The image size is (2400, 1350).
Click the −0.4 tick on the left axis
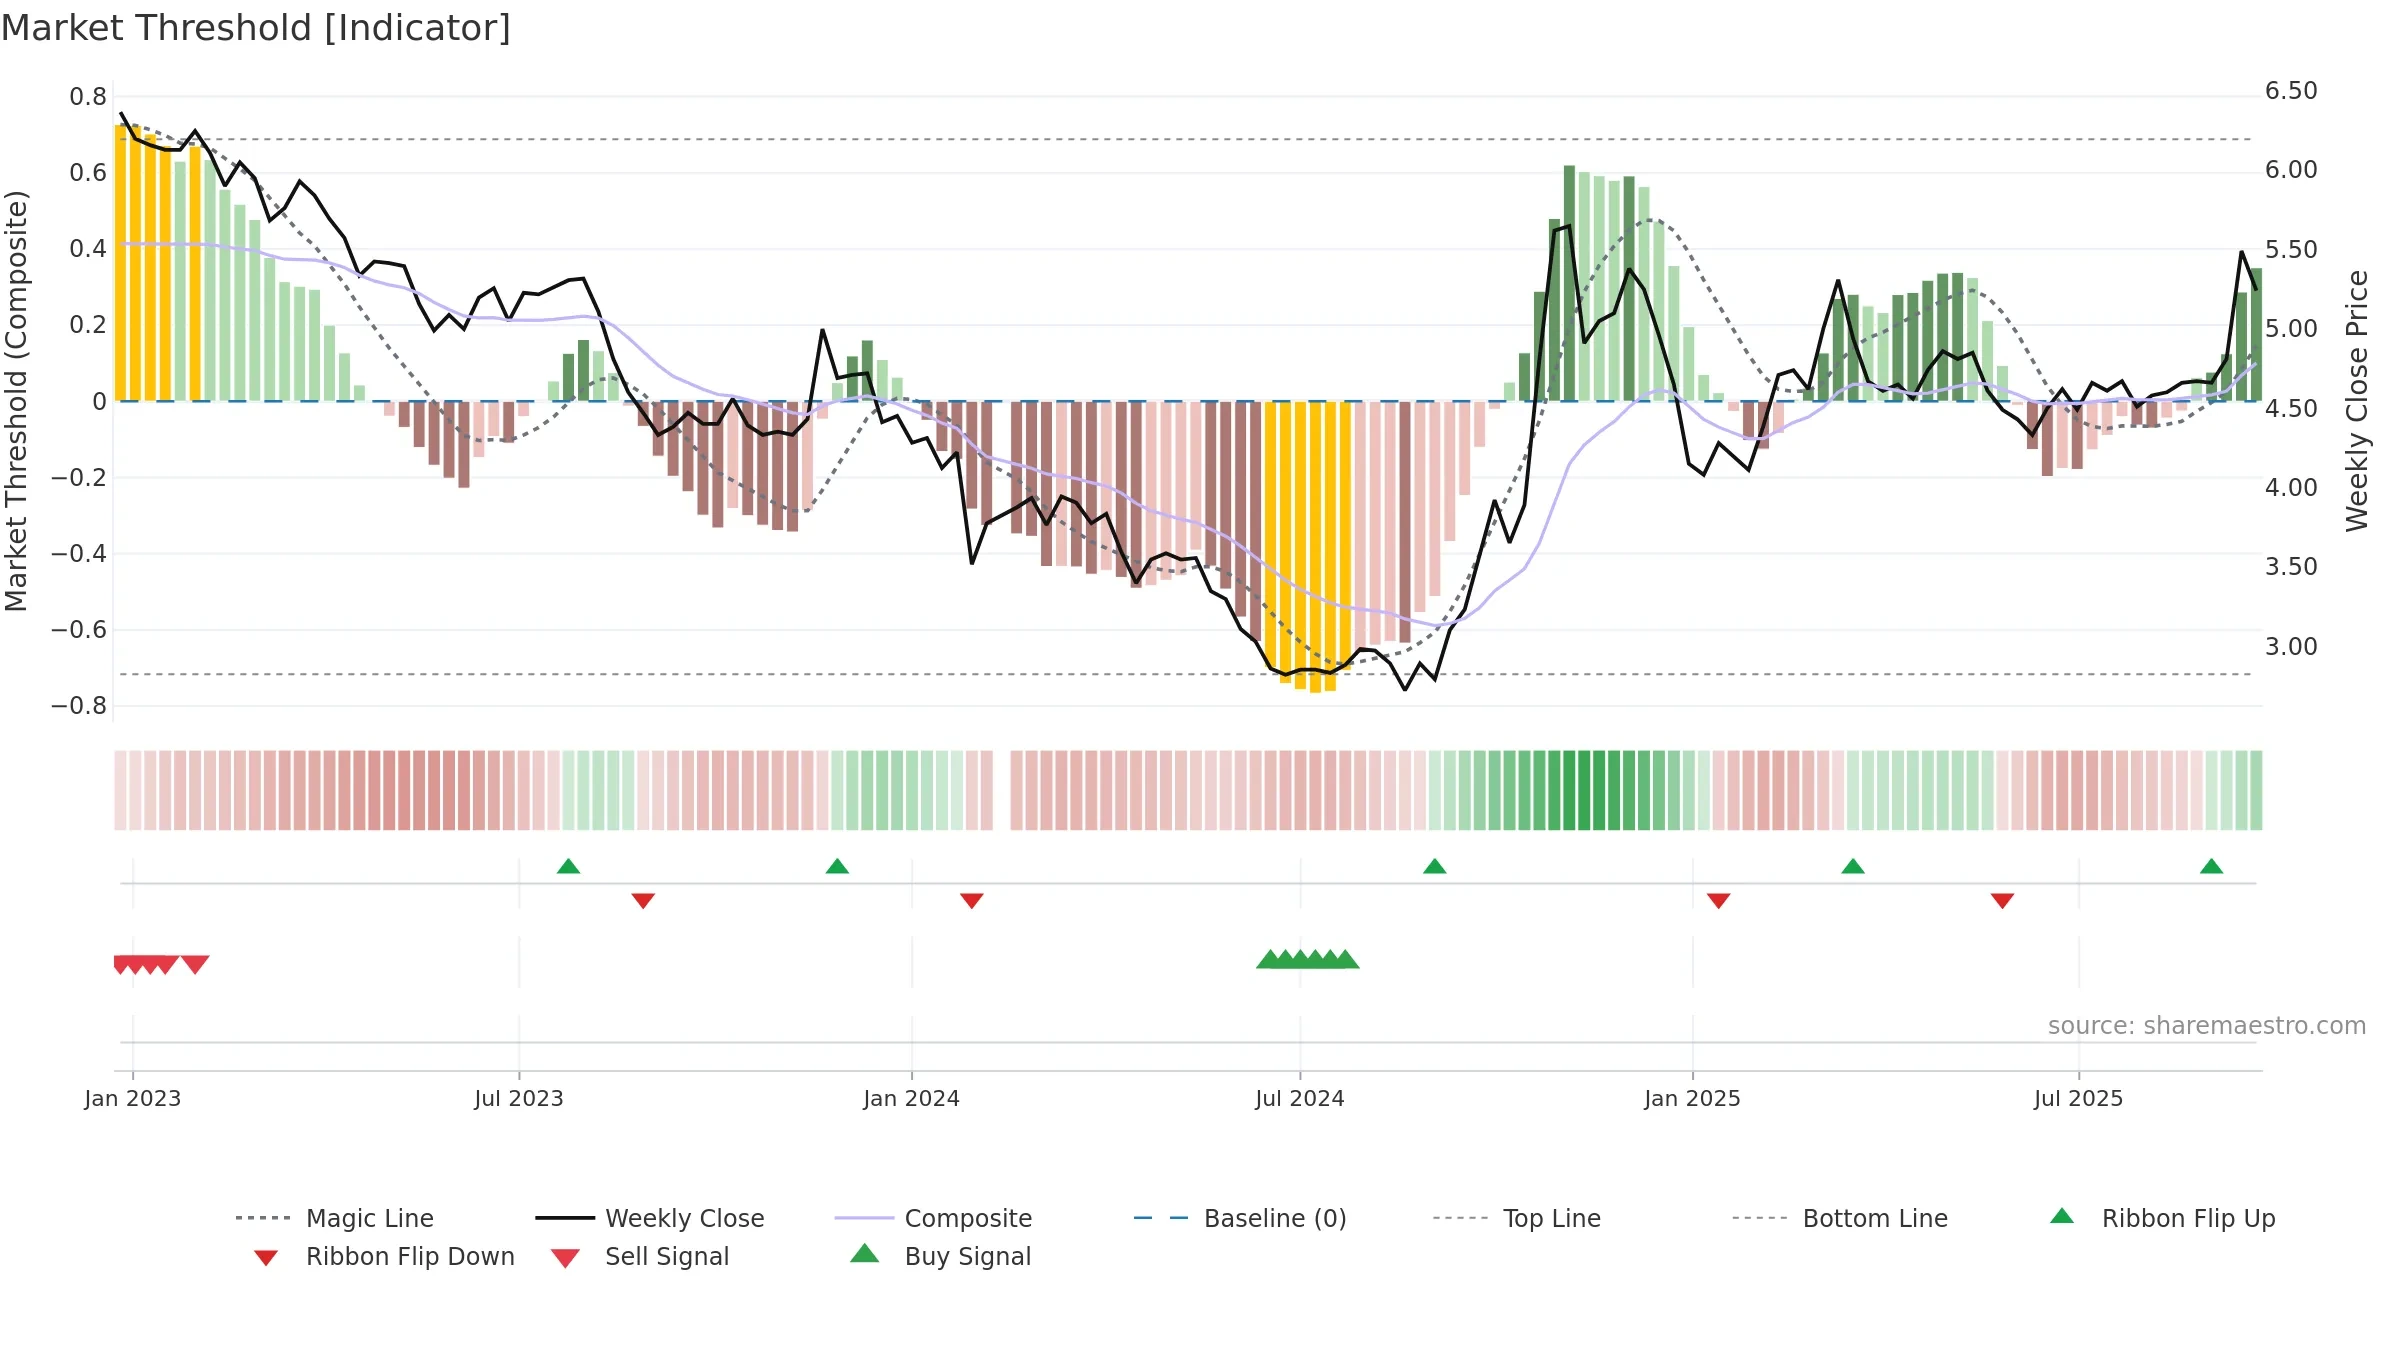click(79, 553)
